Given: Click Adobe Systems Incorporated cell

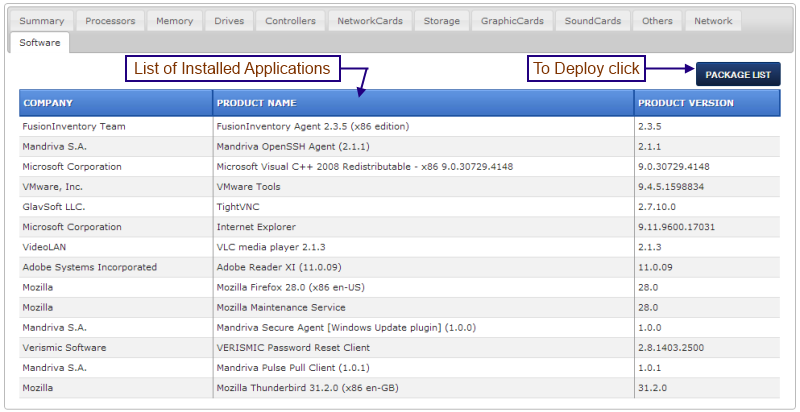Looking at the screenshot, I should 116,268.
